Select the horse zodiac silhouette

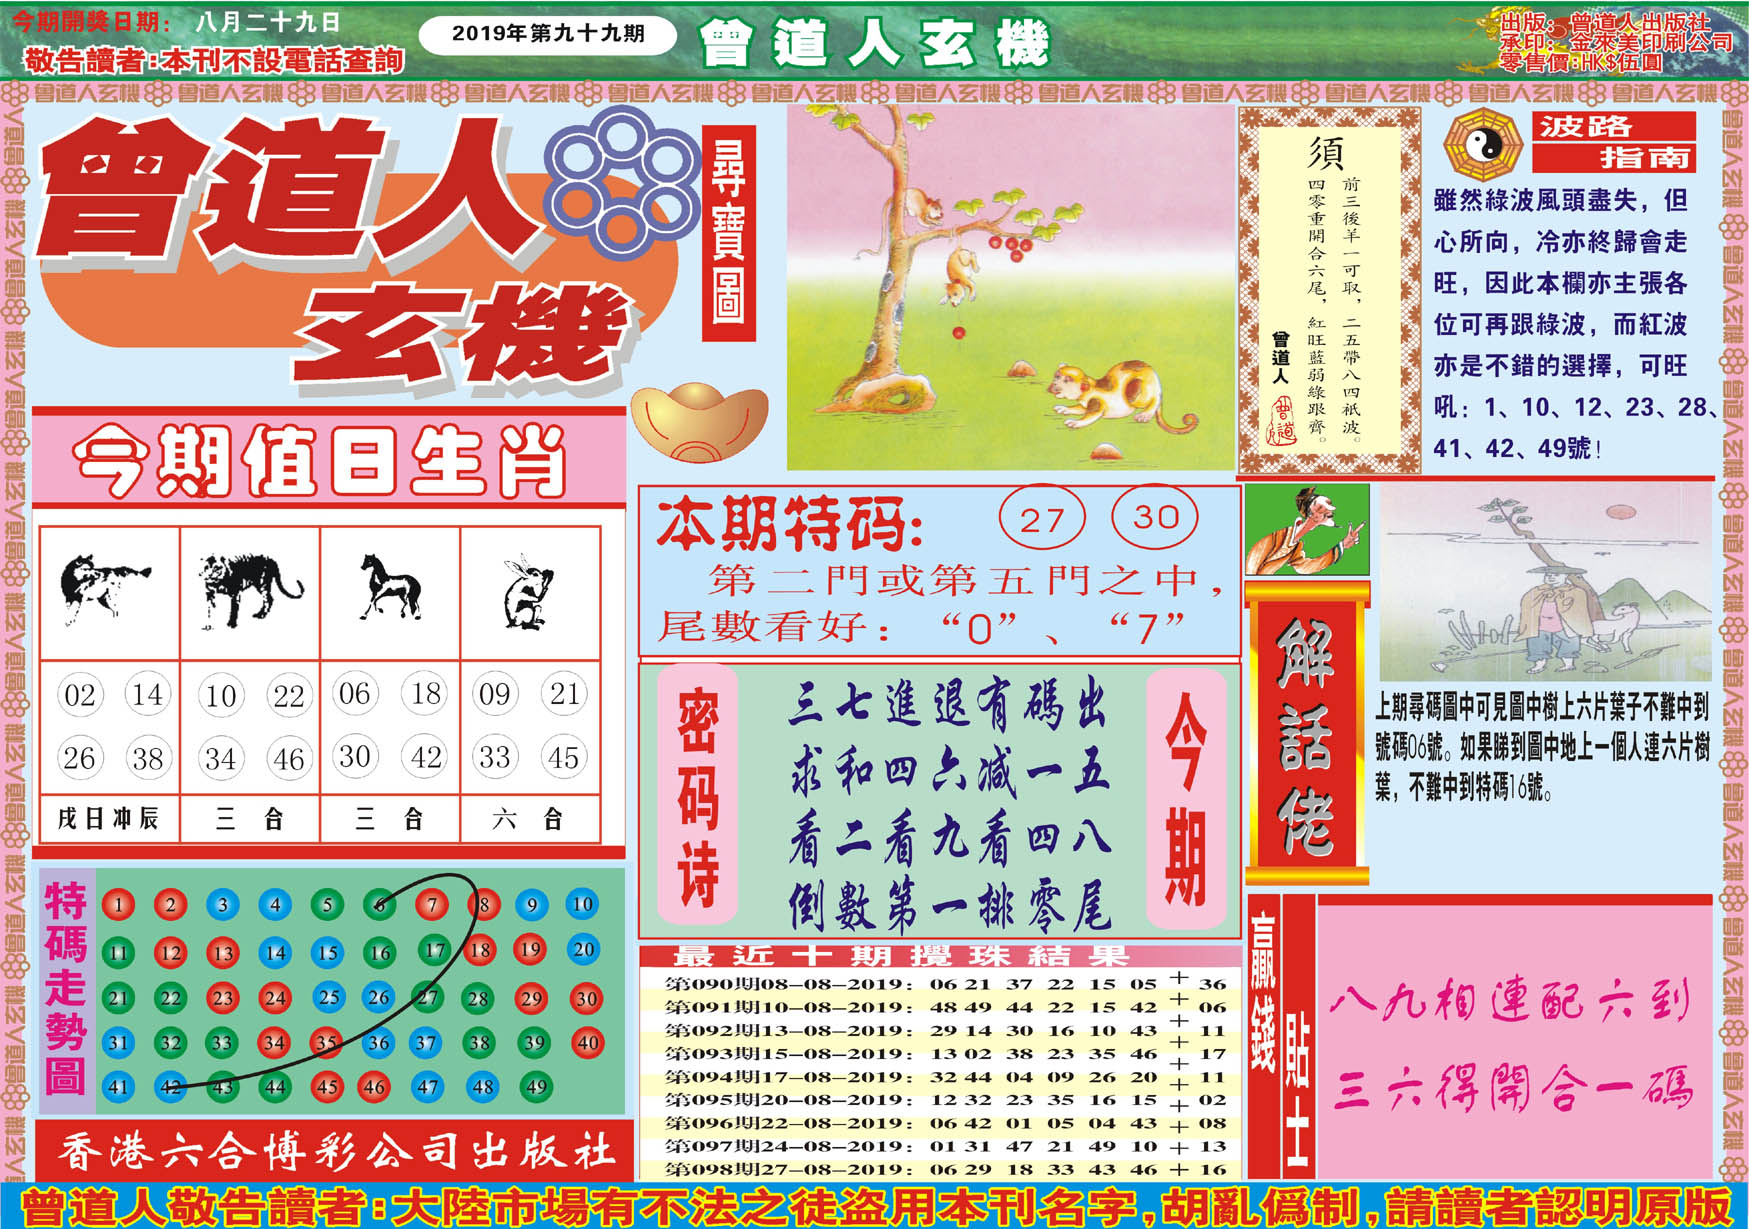pyautogui.click(x=389, y=587)
